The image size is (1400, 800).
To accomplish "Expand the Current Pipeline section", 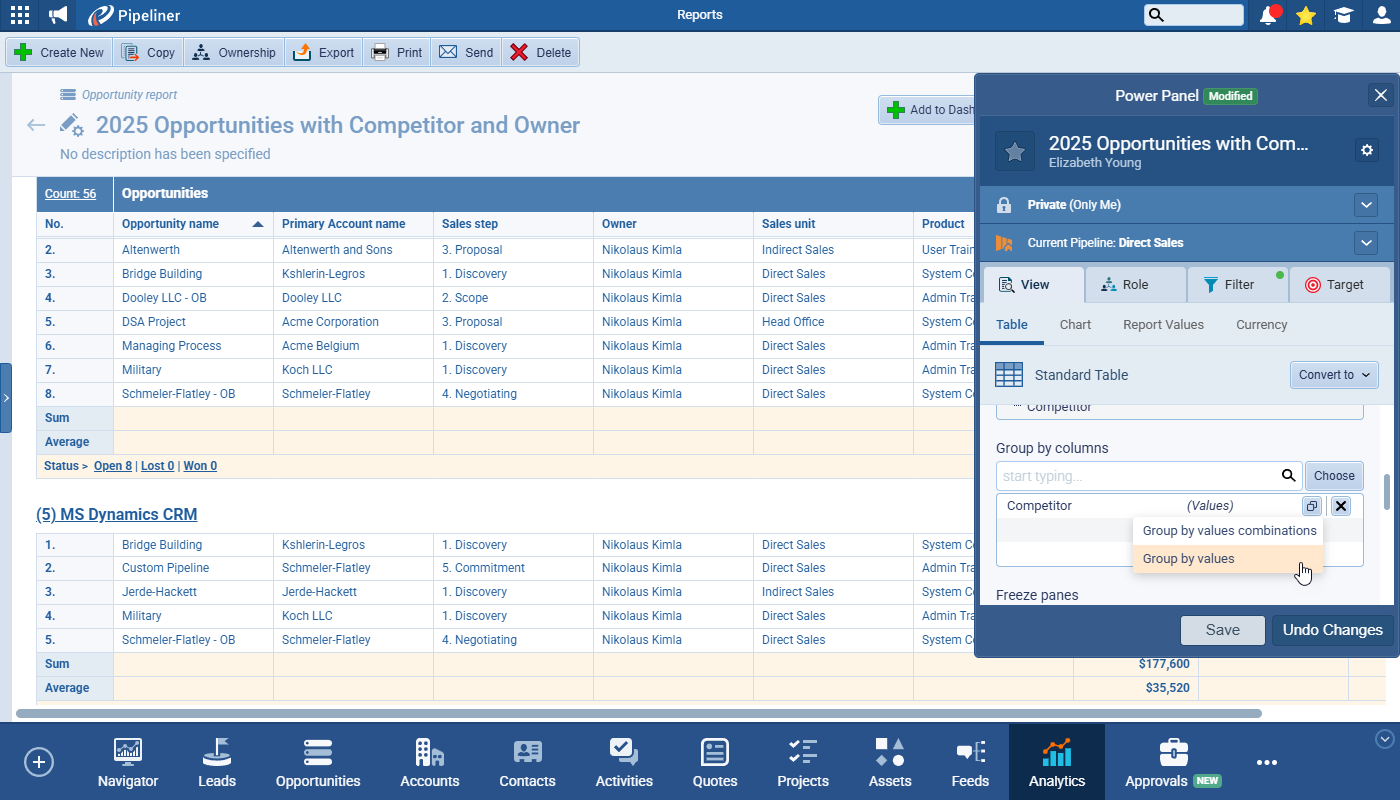I will (1366, 243).
